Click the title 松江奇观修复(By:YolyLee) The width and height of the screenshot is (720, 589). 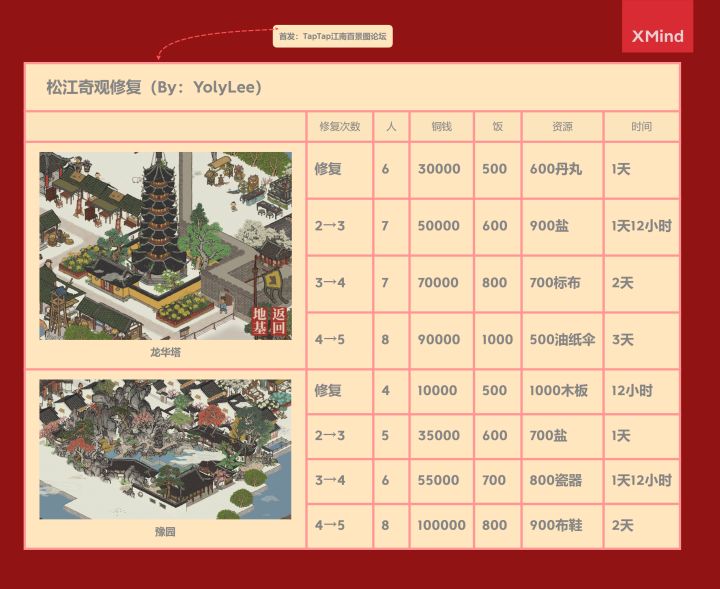point(154,87)
